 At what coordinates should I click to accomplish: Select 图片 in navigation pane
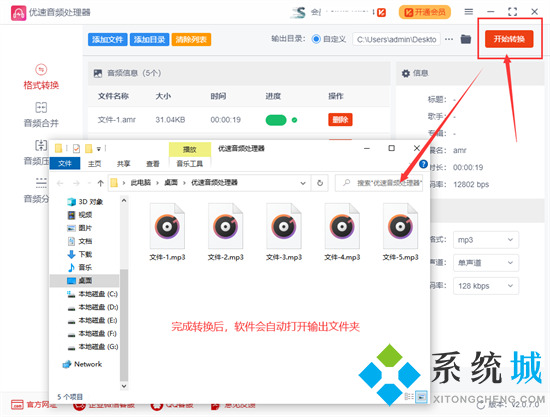[x=80, y=228]
